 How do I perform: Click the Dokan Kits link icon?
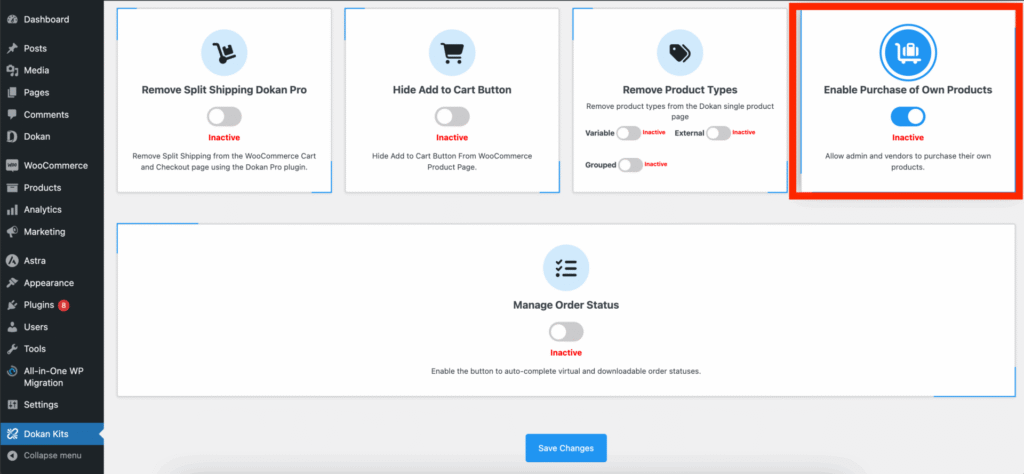[12, 434]
